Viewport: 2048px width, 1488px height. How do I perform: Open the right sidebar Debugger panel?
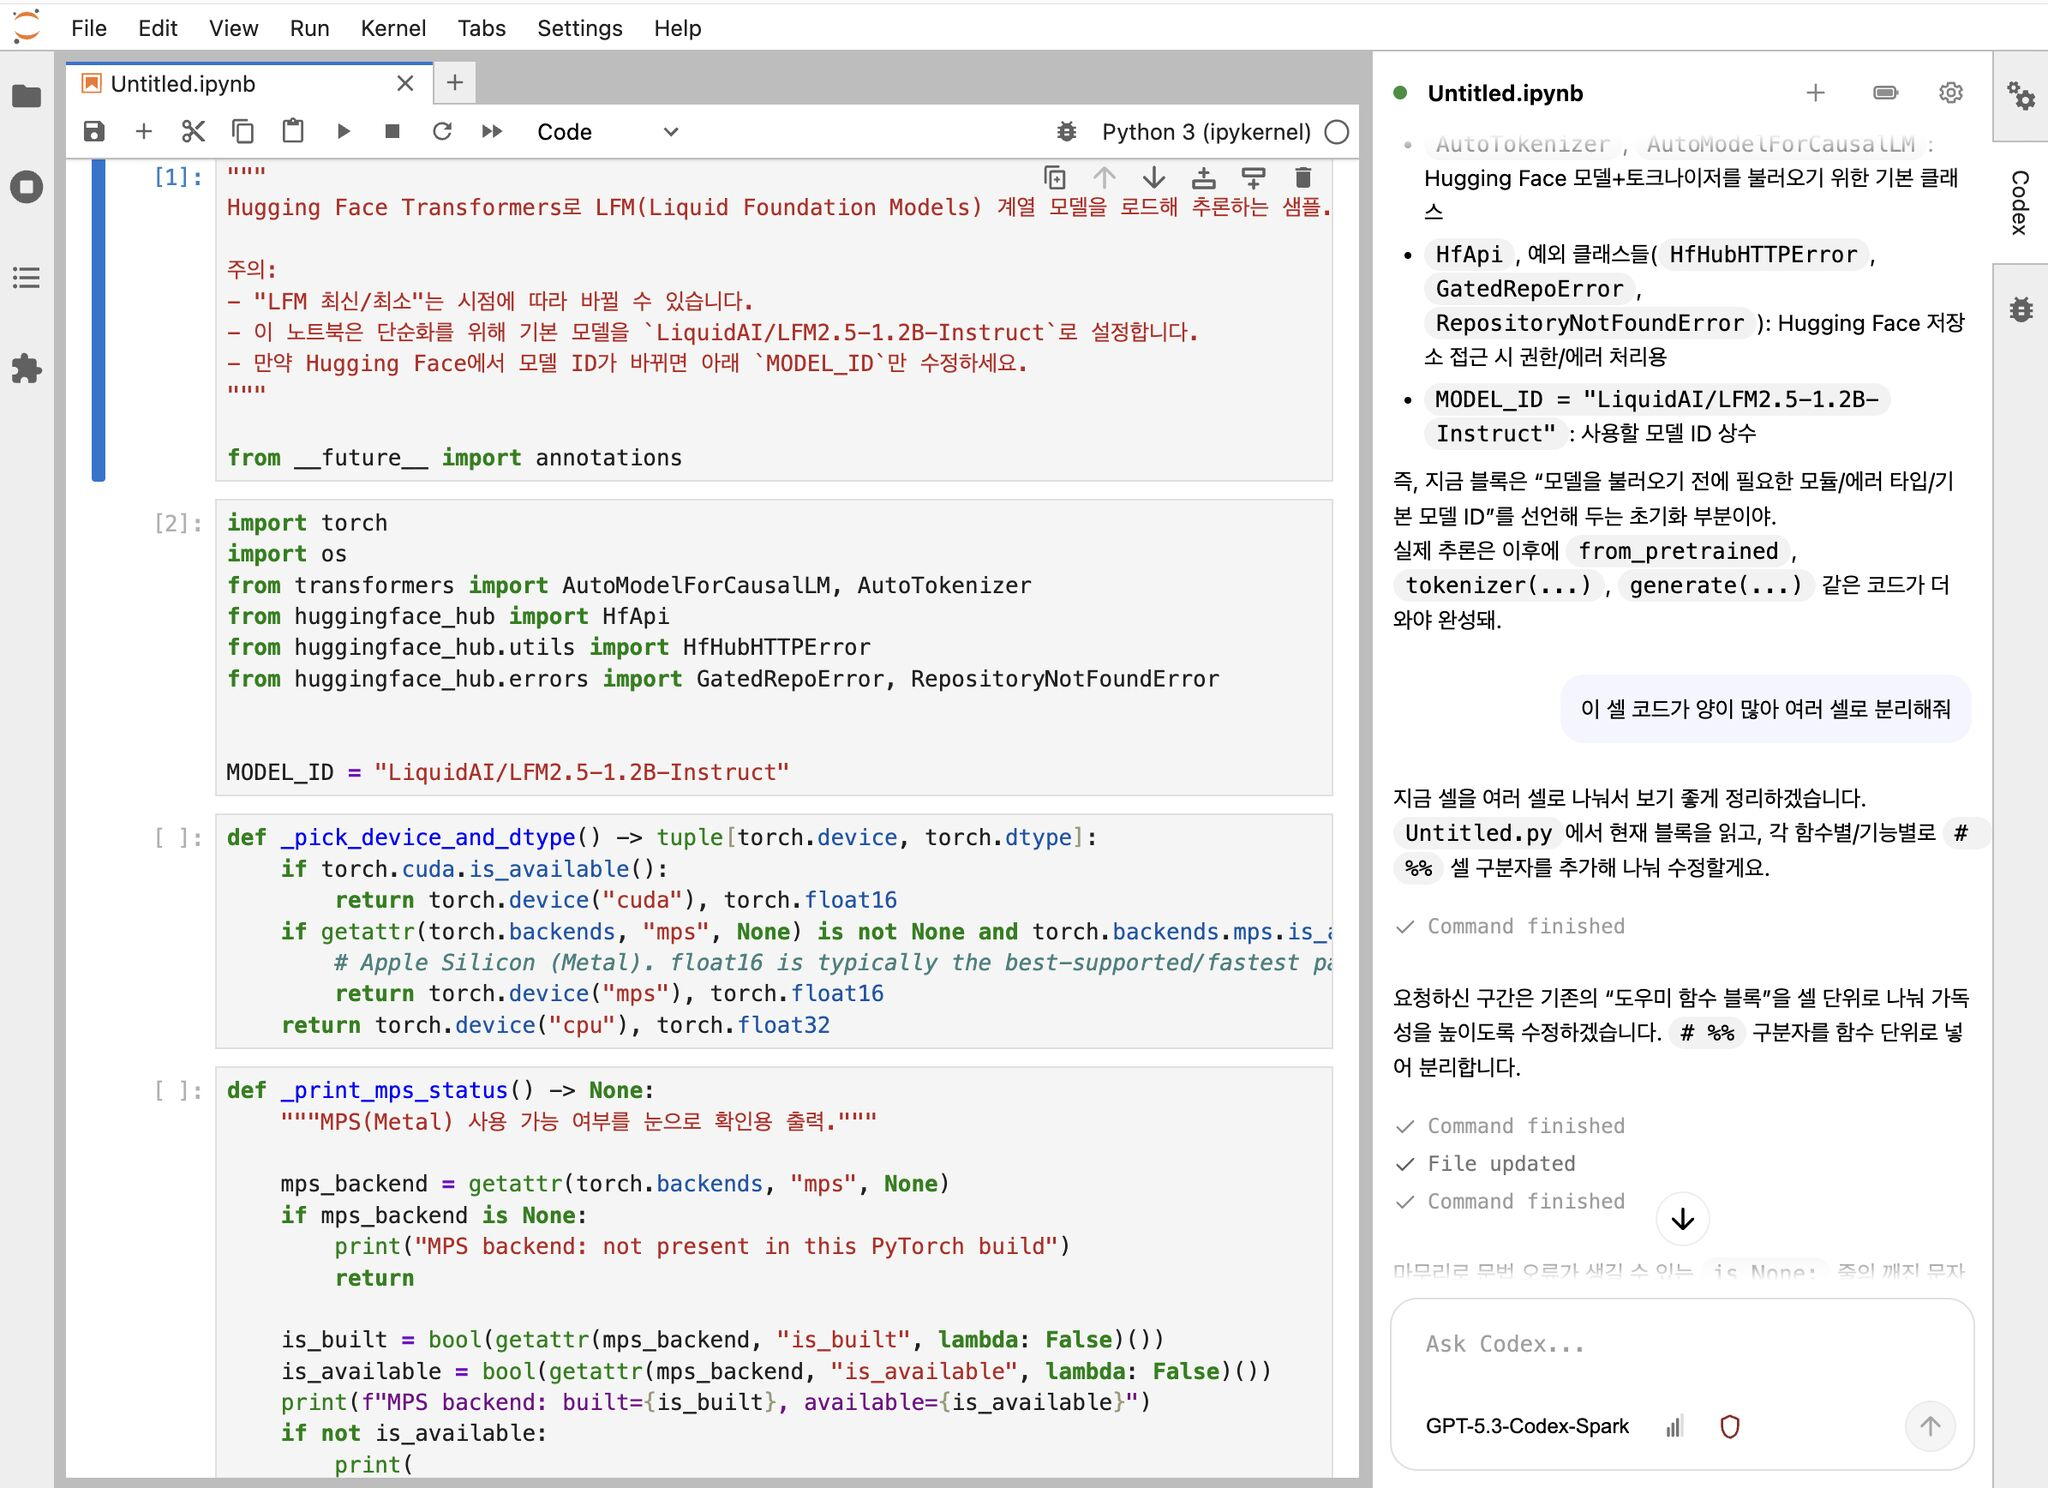click(x=2021, y=309)
